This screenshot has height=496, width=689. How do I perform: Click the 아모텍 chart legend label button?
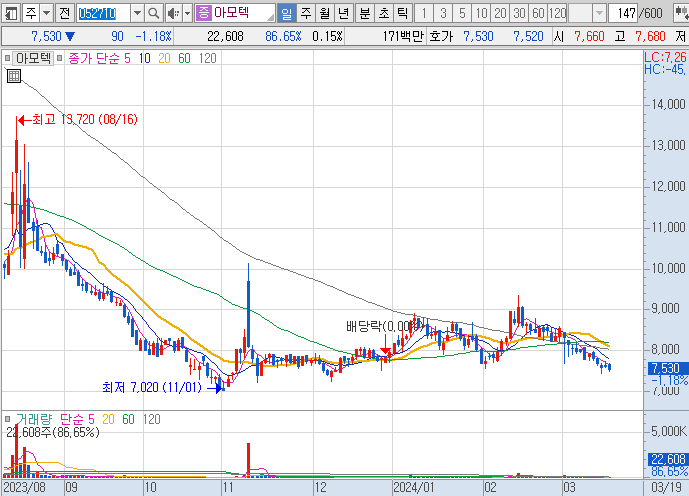33,58
